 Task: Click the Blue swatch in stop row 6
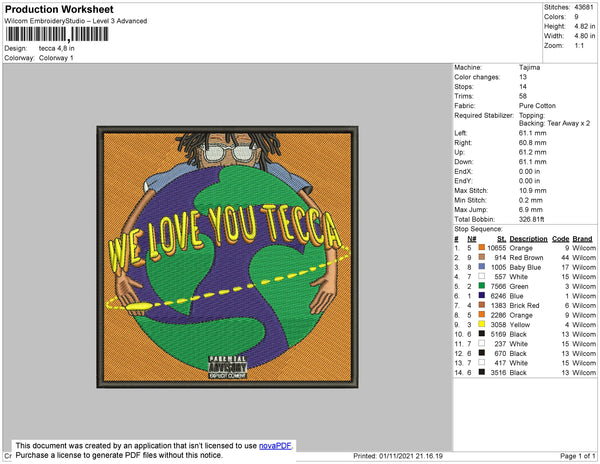481,295
